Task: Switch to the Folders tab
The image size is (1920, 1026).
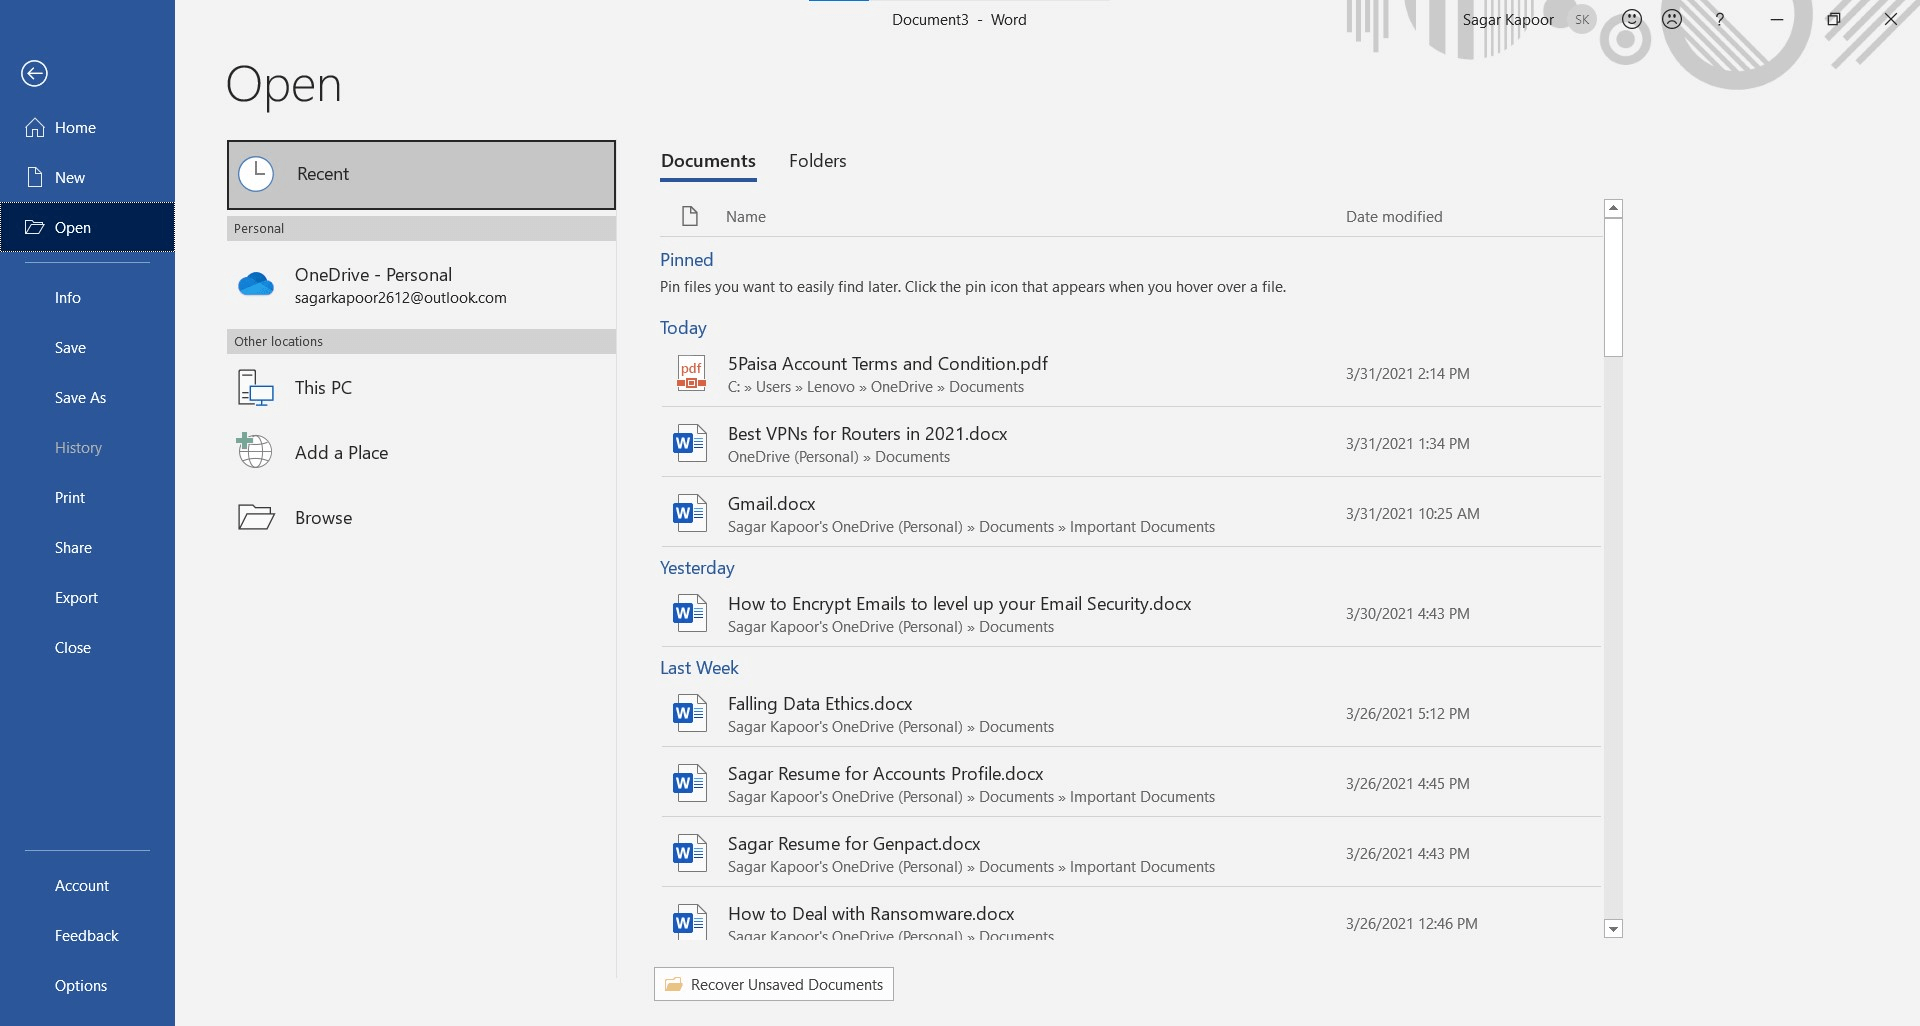Action: tap(817, 161)
